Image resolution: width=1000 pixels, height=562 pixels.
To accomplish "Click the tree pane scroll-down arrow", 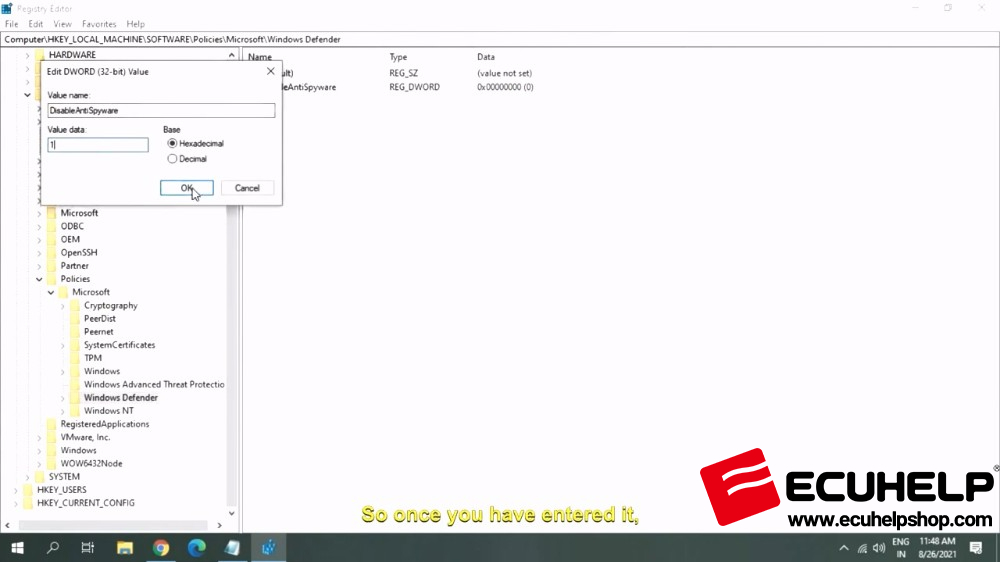I will coord(232,514).
